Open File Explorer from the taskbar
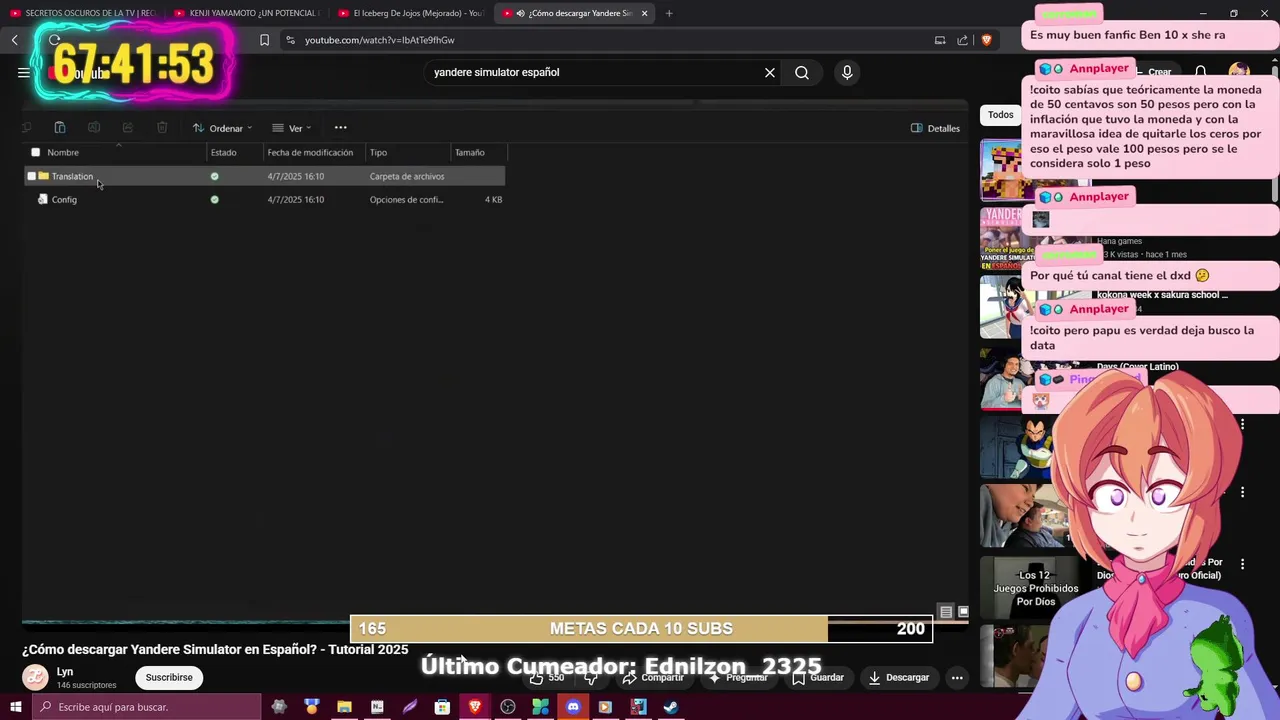 344,707
